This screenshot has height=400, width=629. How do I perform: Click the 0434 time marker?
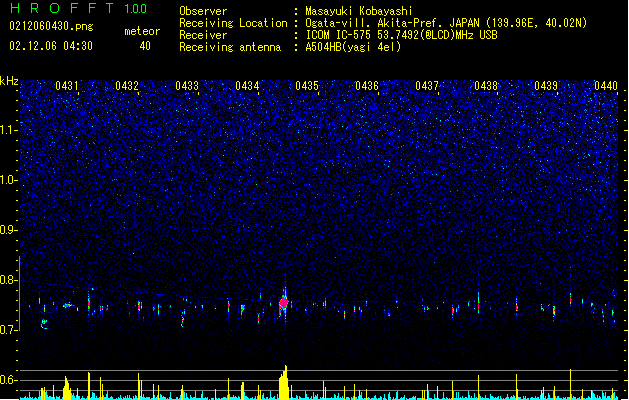[247, 86]
